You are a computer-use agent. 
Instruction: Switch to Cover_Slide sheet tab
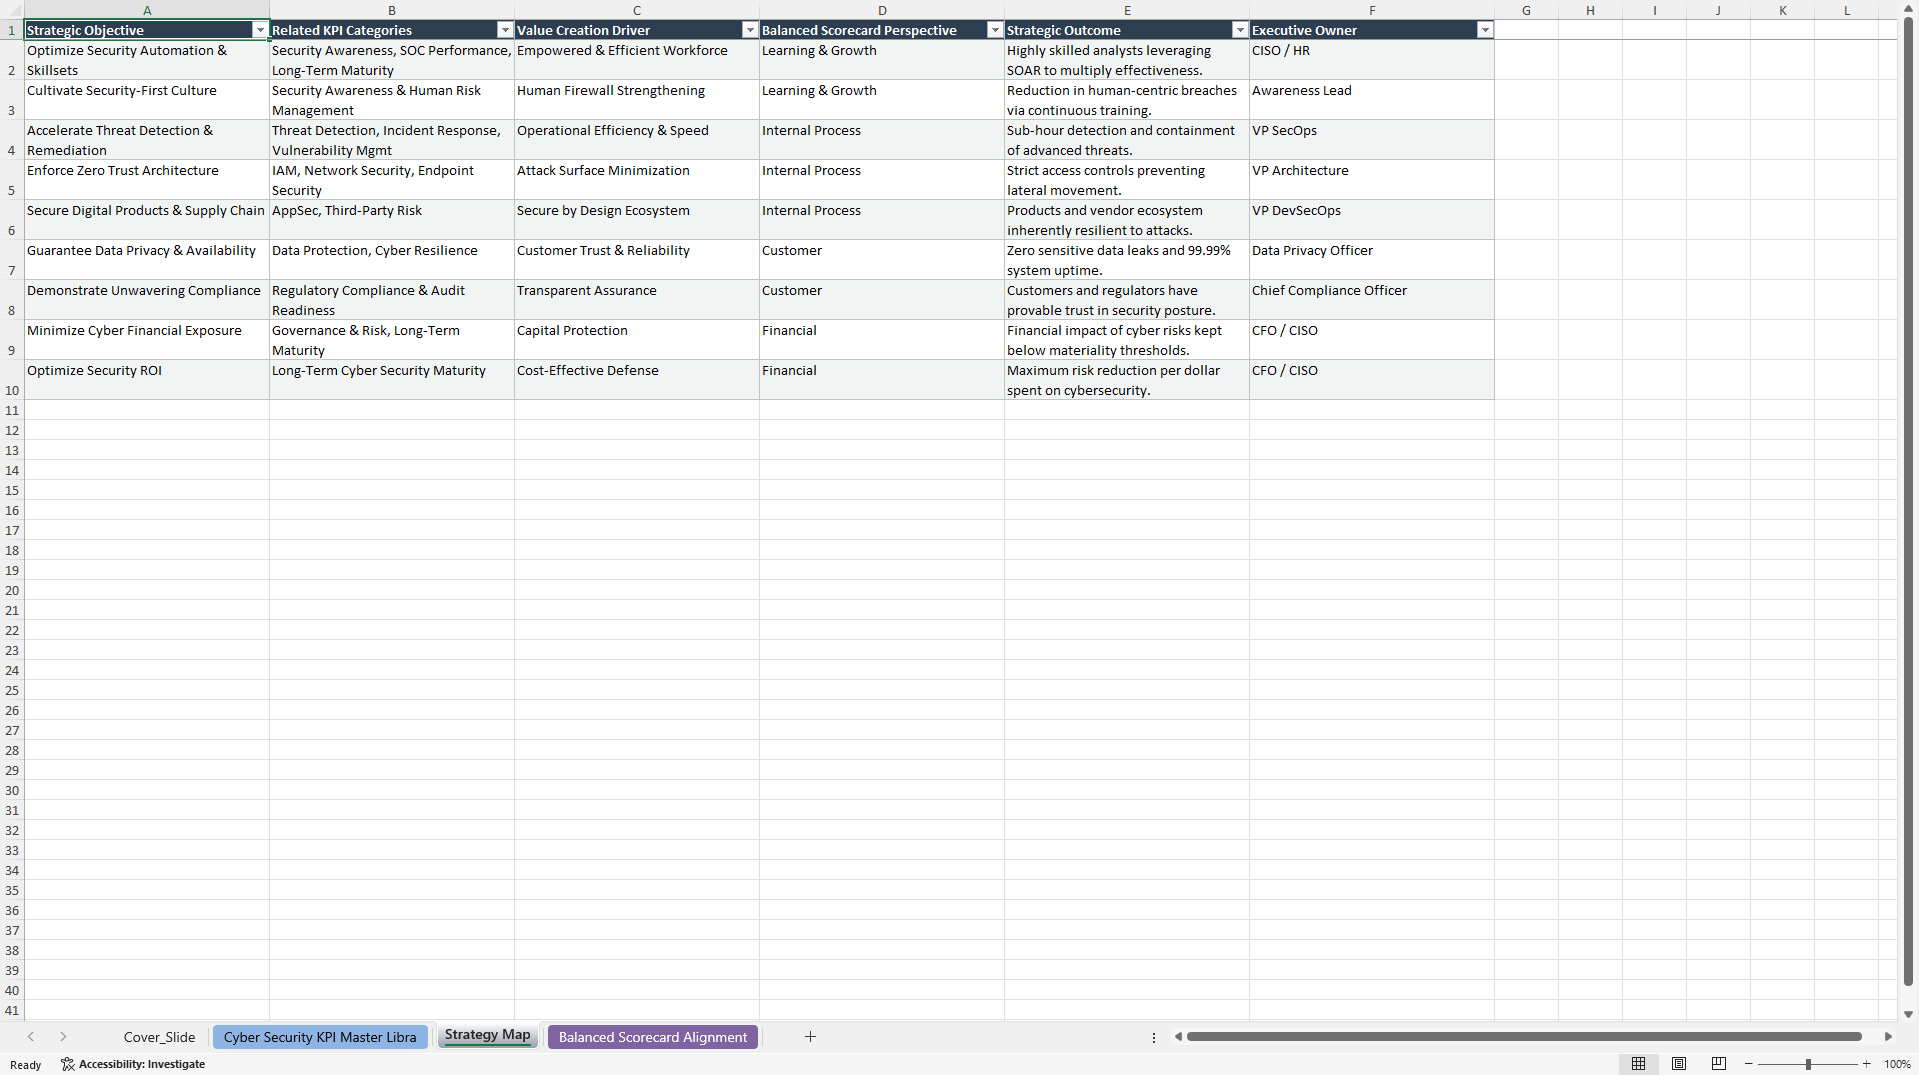pos(159,1037)
